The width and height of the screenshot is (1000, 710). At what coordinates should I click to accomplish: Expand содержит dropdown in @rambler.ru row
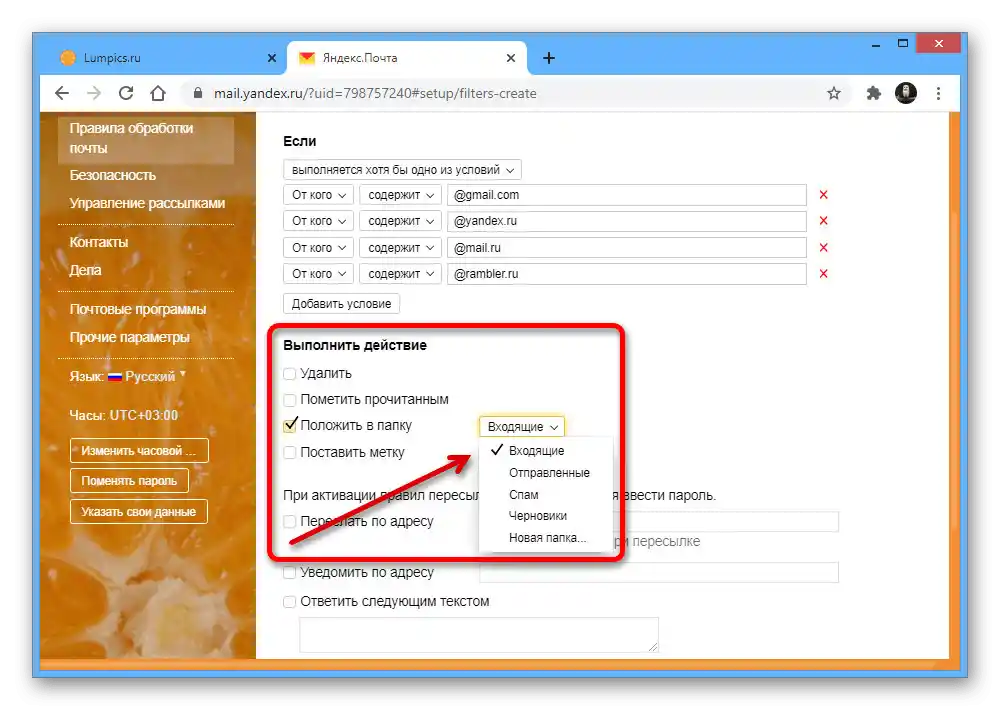tap(401, 274)
